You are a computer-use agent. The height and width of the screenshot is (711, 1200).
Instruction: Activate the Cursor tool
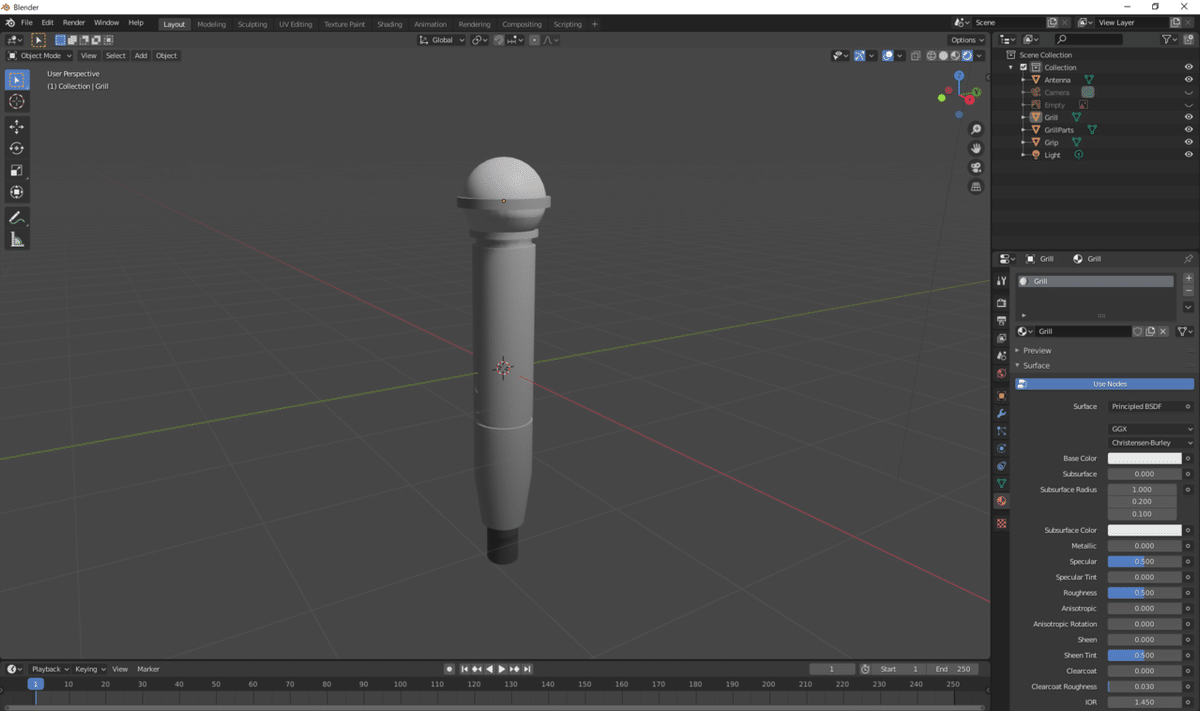pos(17,102)
